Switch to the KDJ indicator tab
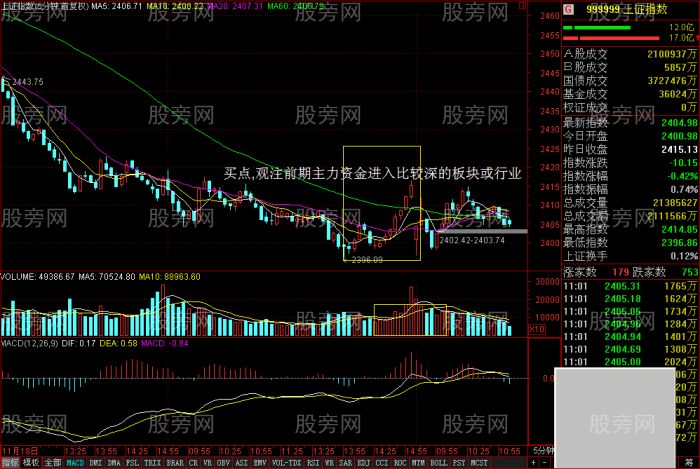The image size is (700, 469). coord(363,463)
